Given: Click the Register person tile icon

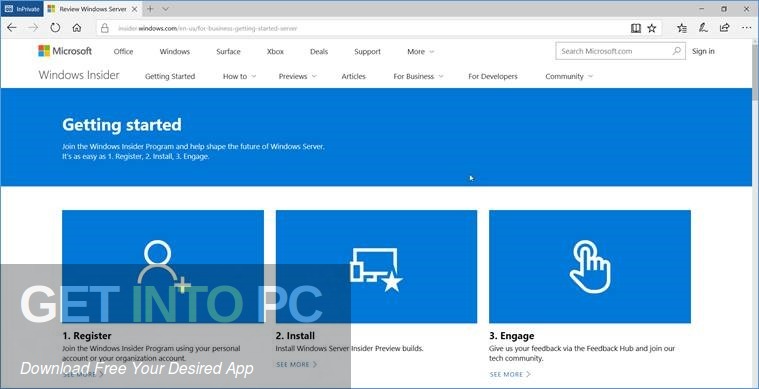Looking at the screenshot, I should tap(164, 266).
